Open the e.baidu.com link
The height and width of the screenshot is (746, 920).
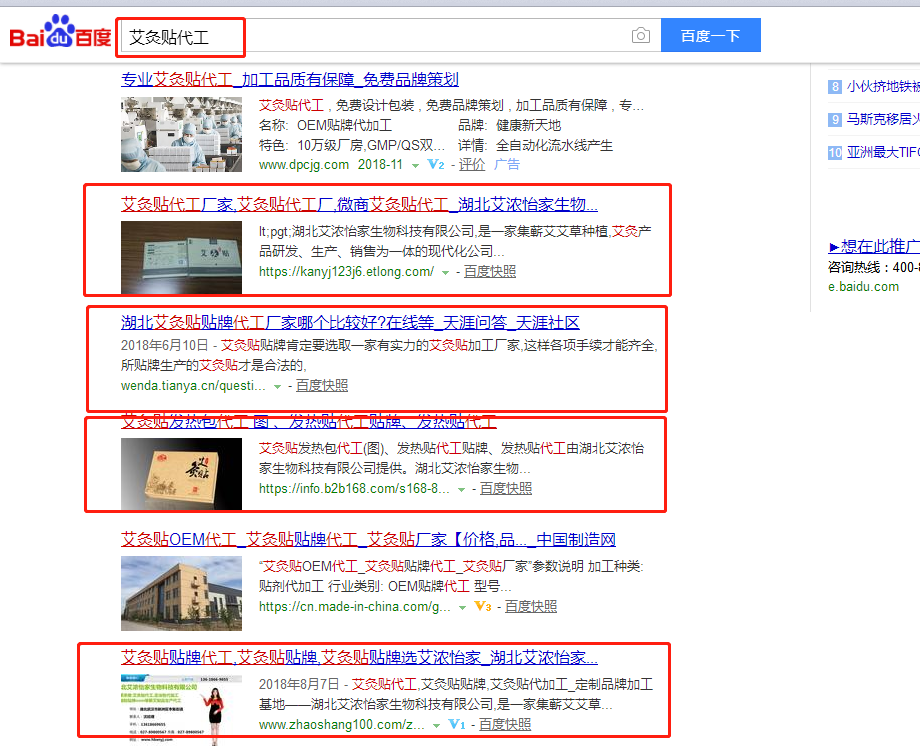click(x=863, y=286)
